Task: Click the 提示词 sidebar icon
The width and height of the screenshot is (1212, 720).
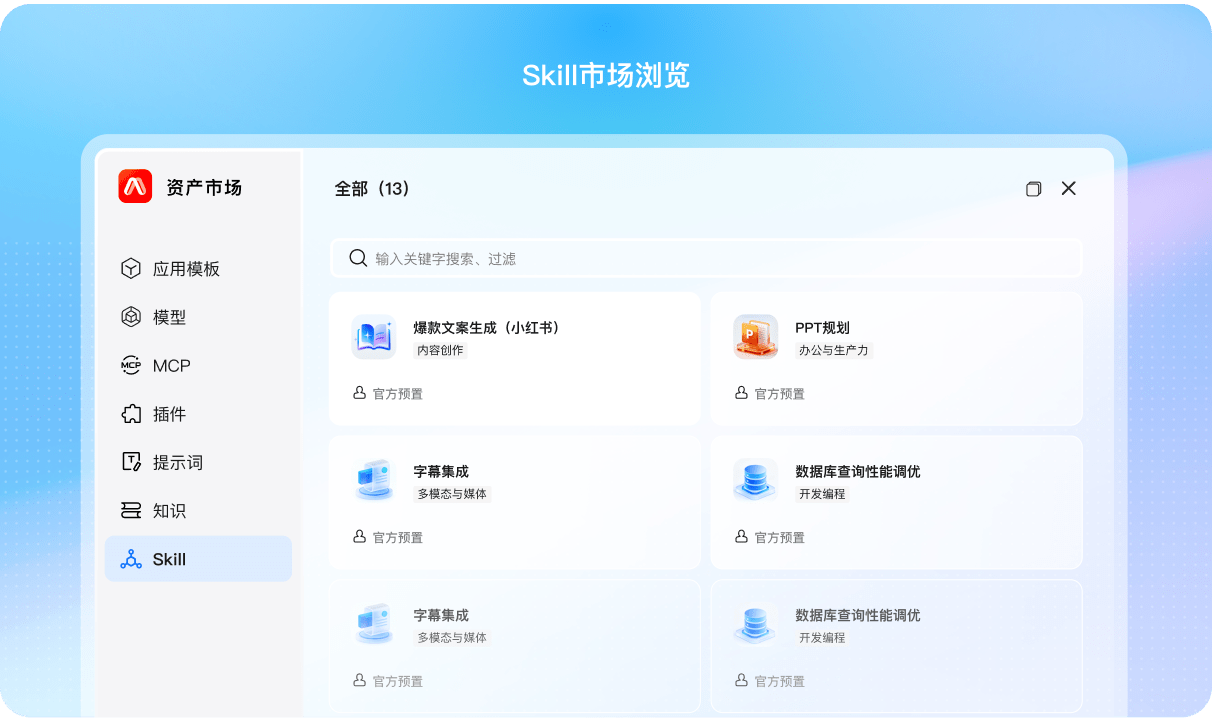Action: pyautogui.click(x=131, y=462)
